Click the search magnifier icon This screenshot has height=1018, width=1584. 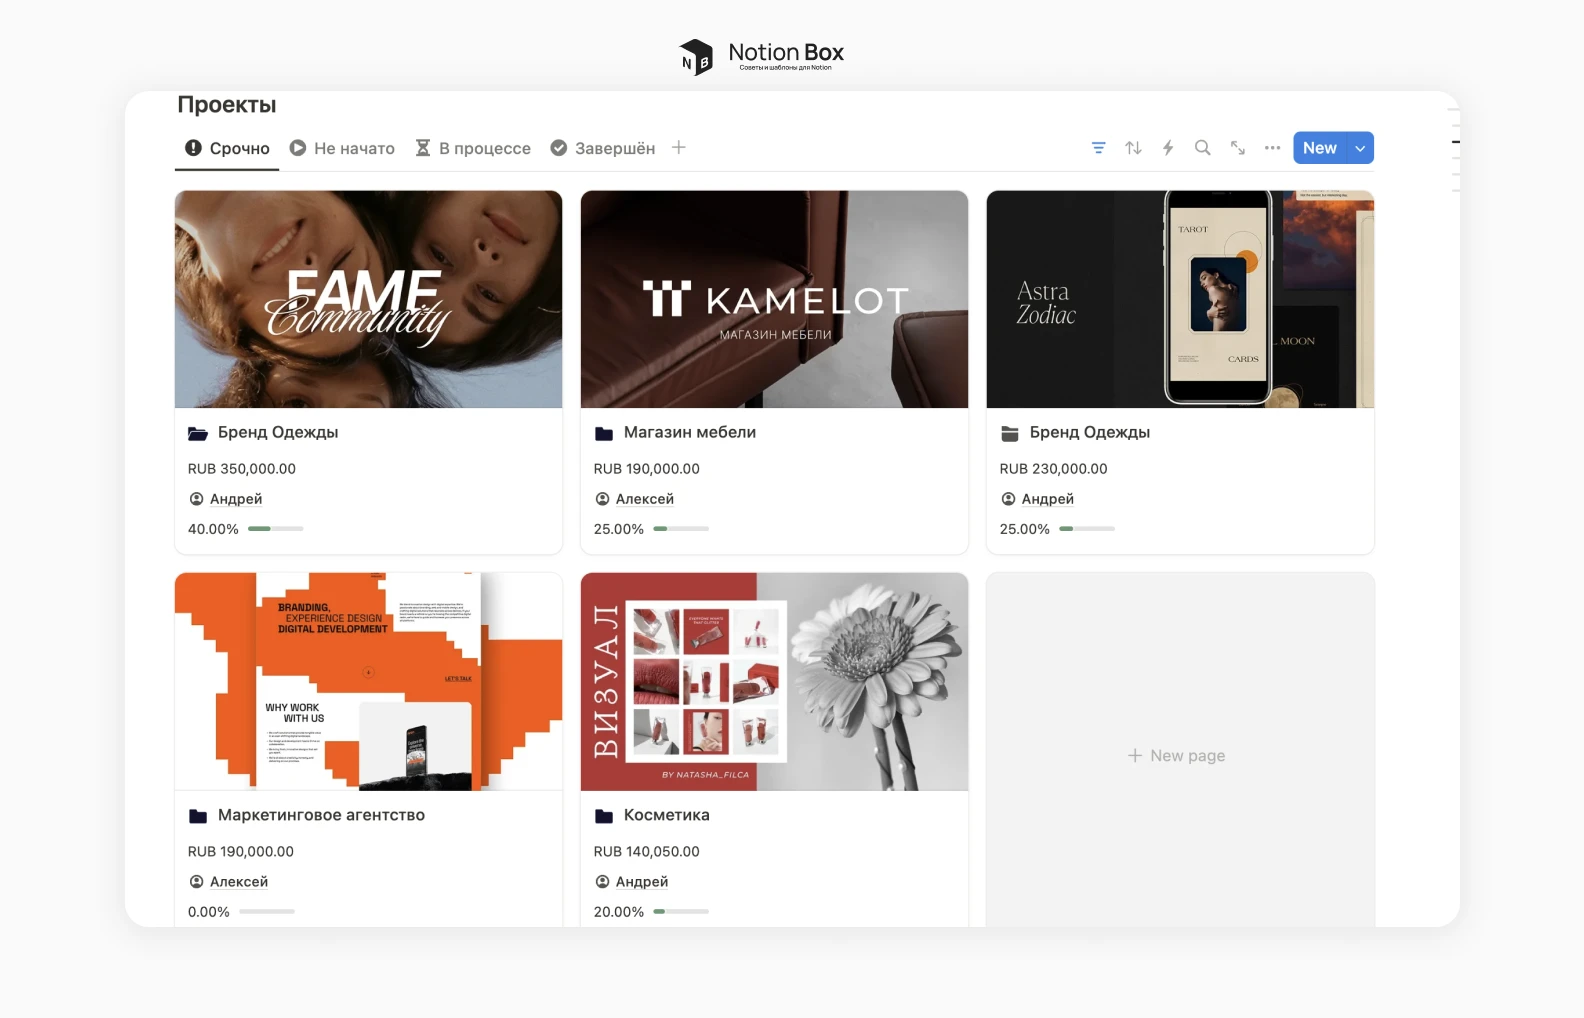[1203, 148]
